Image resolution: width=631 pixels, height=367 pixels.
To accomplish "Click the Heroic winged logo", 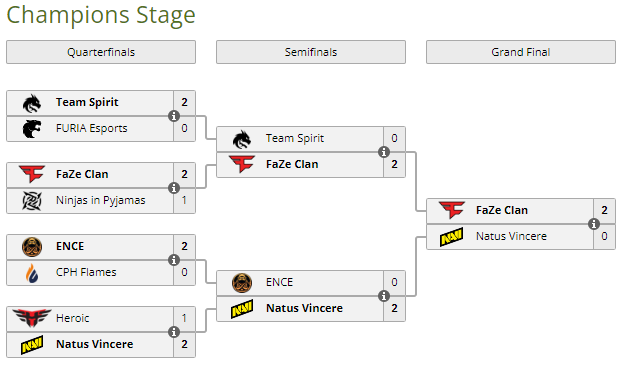I will 32,318.
